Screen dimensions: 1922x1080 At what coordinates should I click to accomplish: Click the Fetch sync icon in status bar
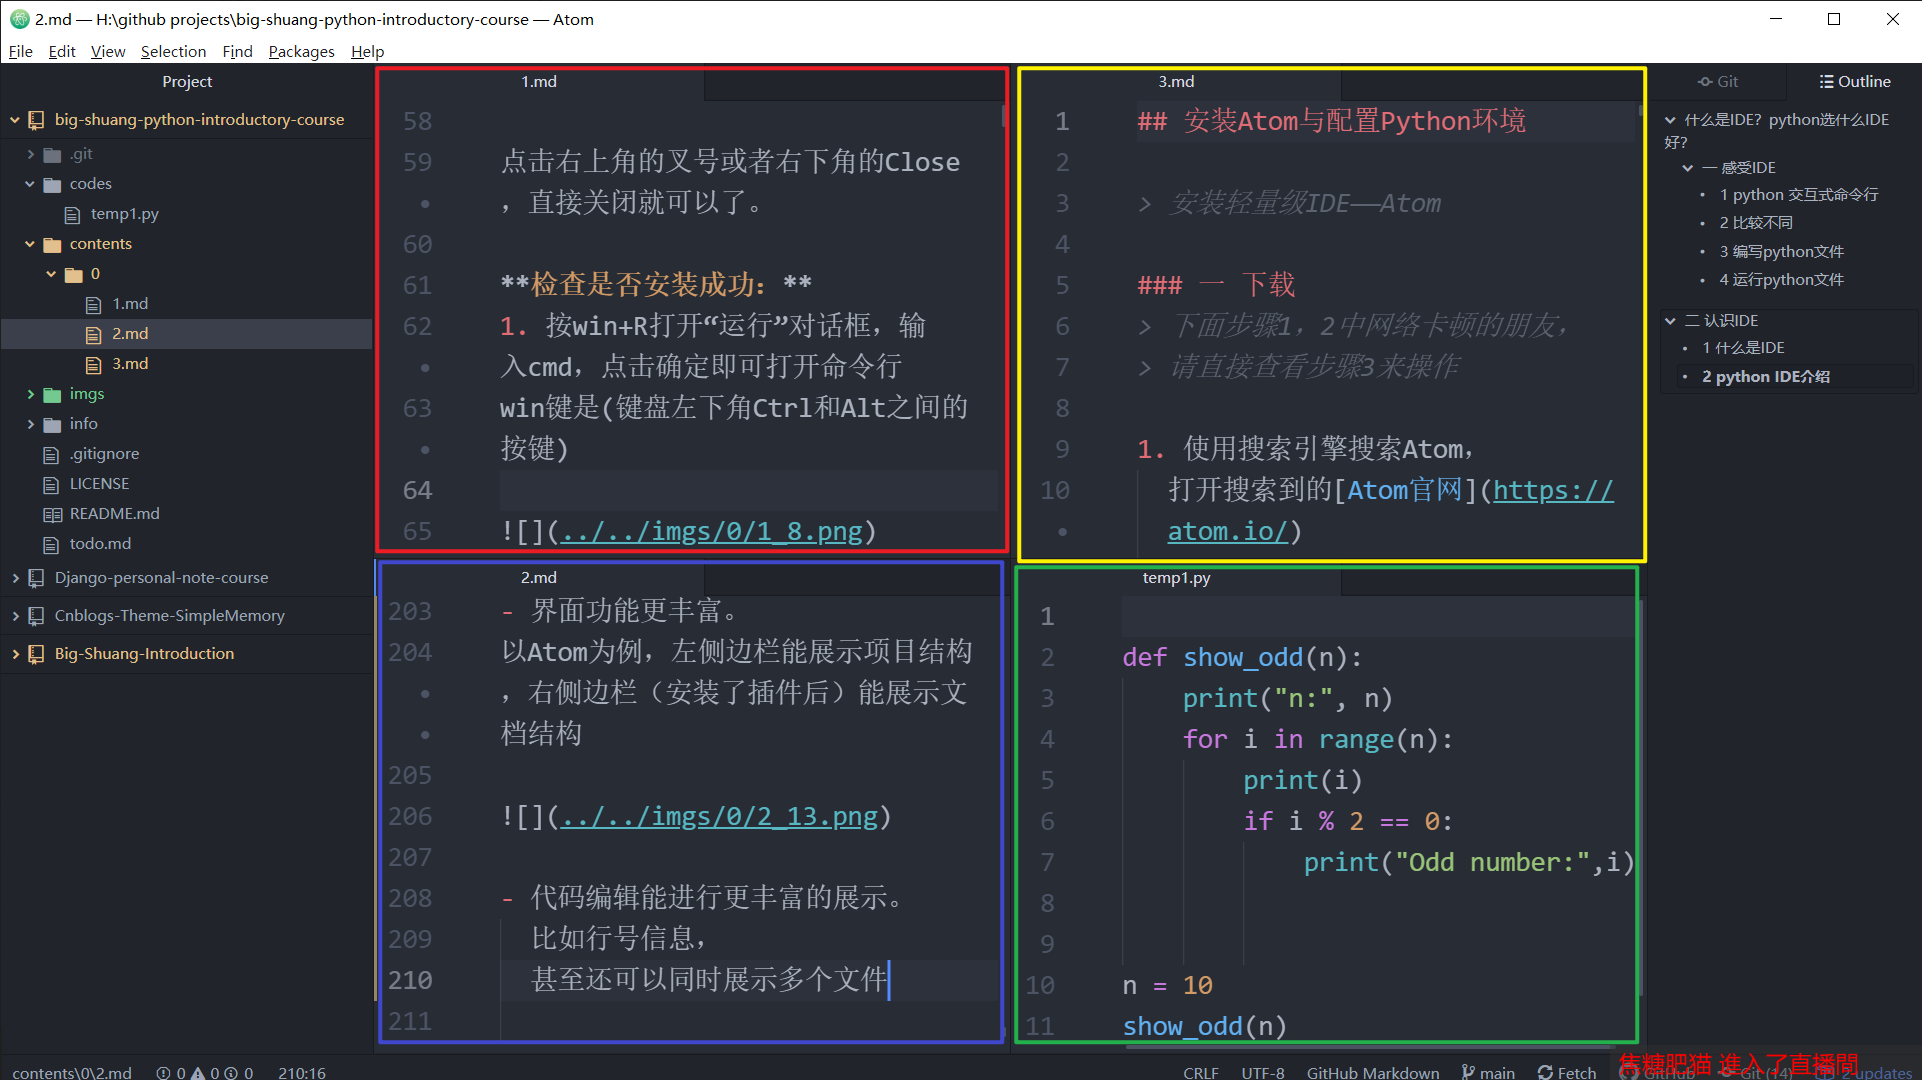pyautogui.click(x=1546, y=1072)
